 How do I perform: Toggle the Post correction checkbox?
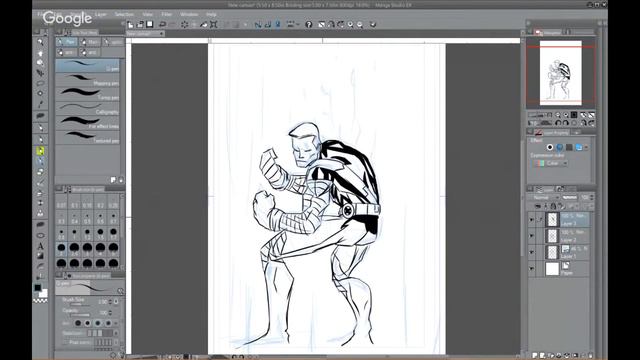[x=65, y=342]
